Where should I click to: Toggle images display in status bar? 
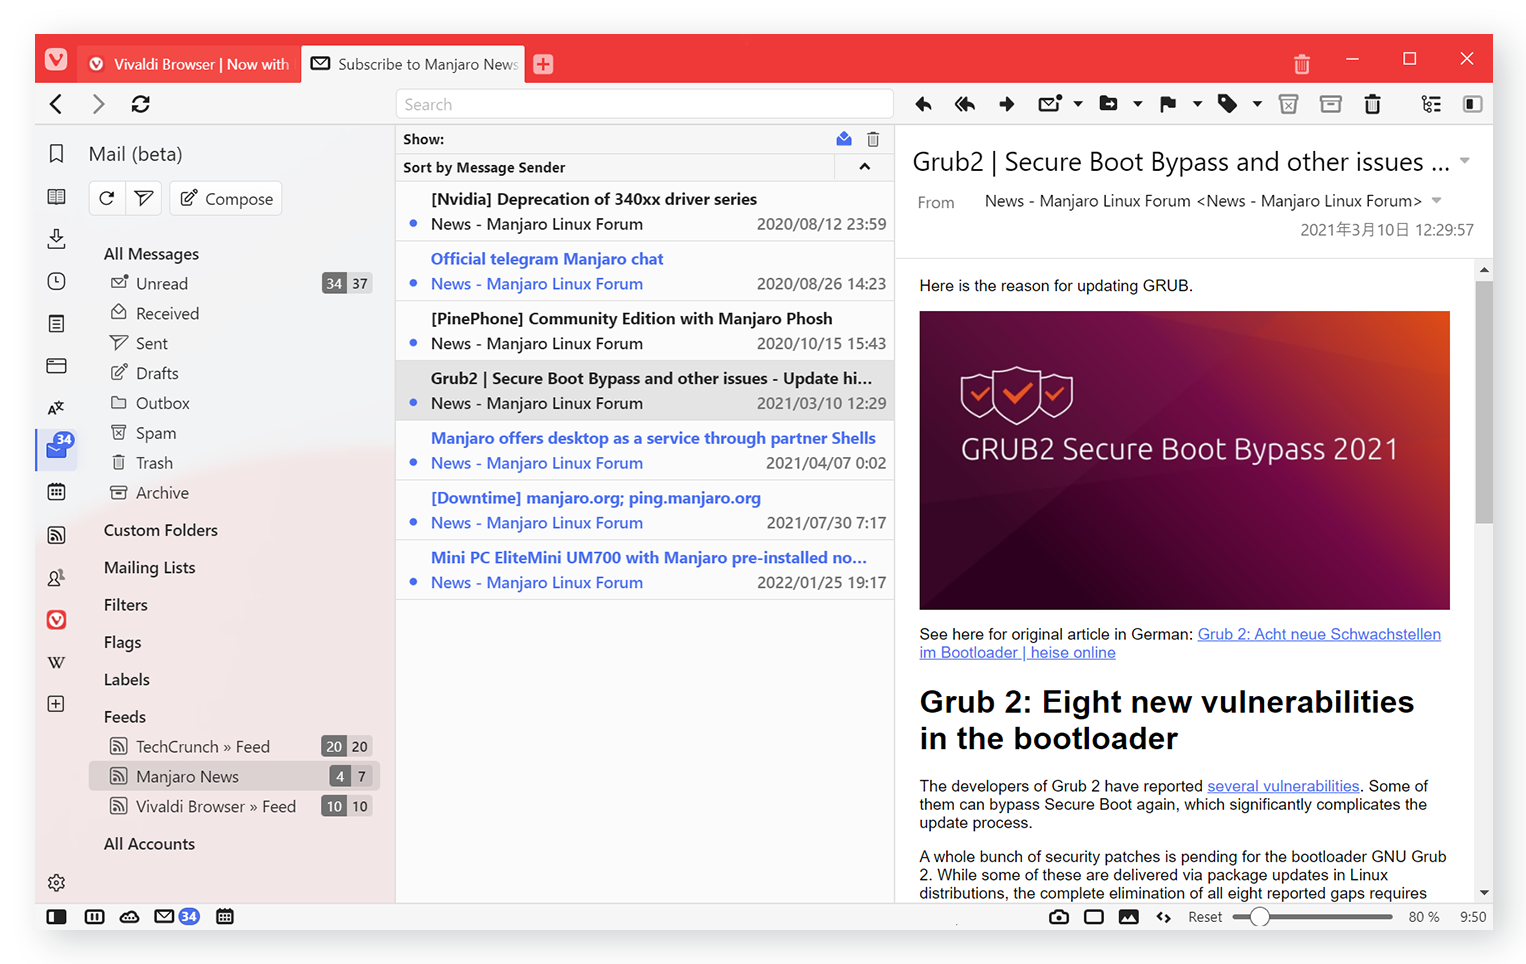(x=1128, y=917)
